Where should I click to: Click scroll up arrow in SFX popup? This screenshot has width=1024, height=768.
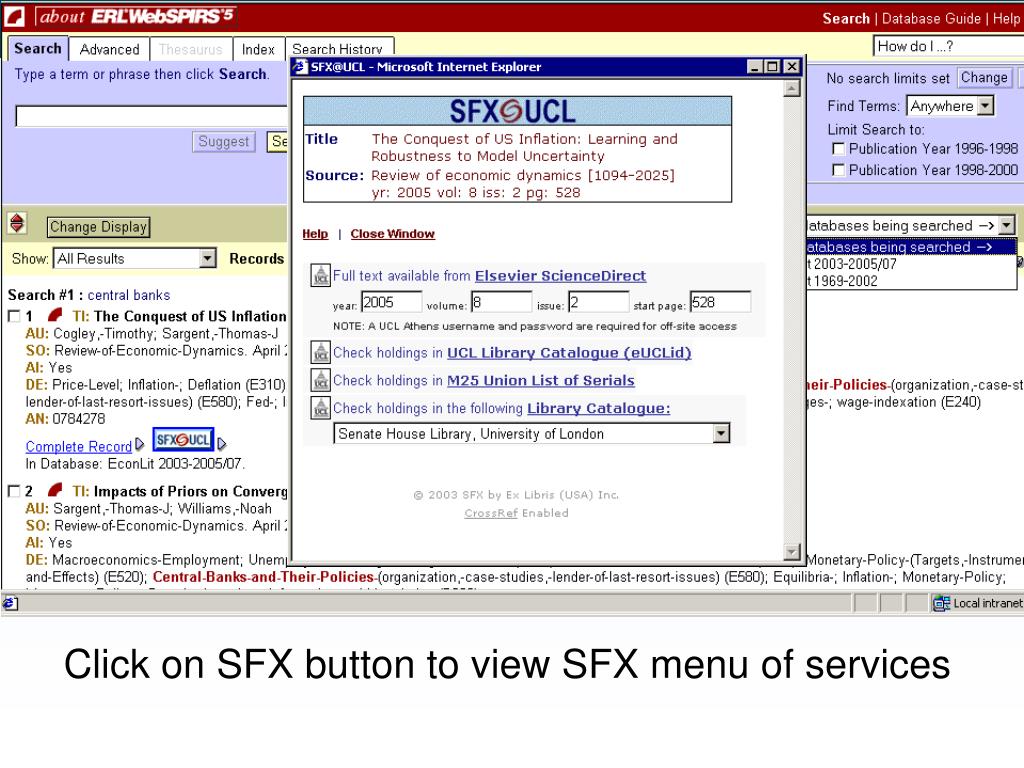coord(792,88)
